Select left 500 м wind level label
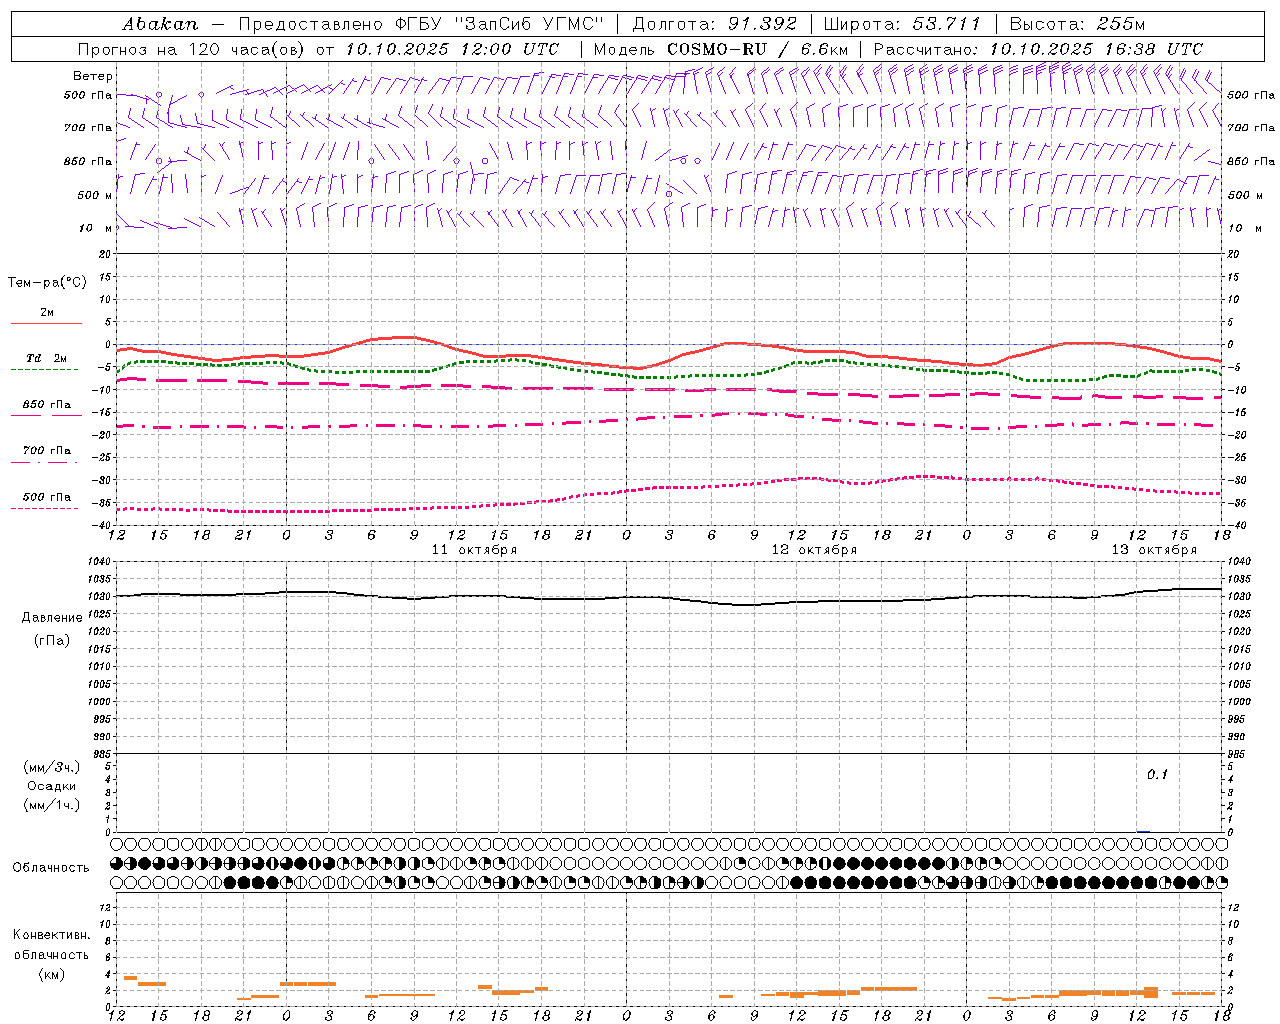The width and height of the screenshot is (1280, 1024). point(95,195)
